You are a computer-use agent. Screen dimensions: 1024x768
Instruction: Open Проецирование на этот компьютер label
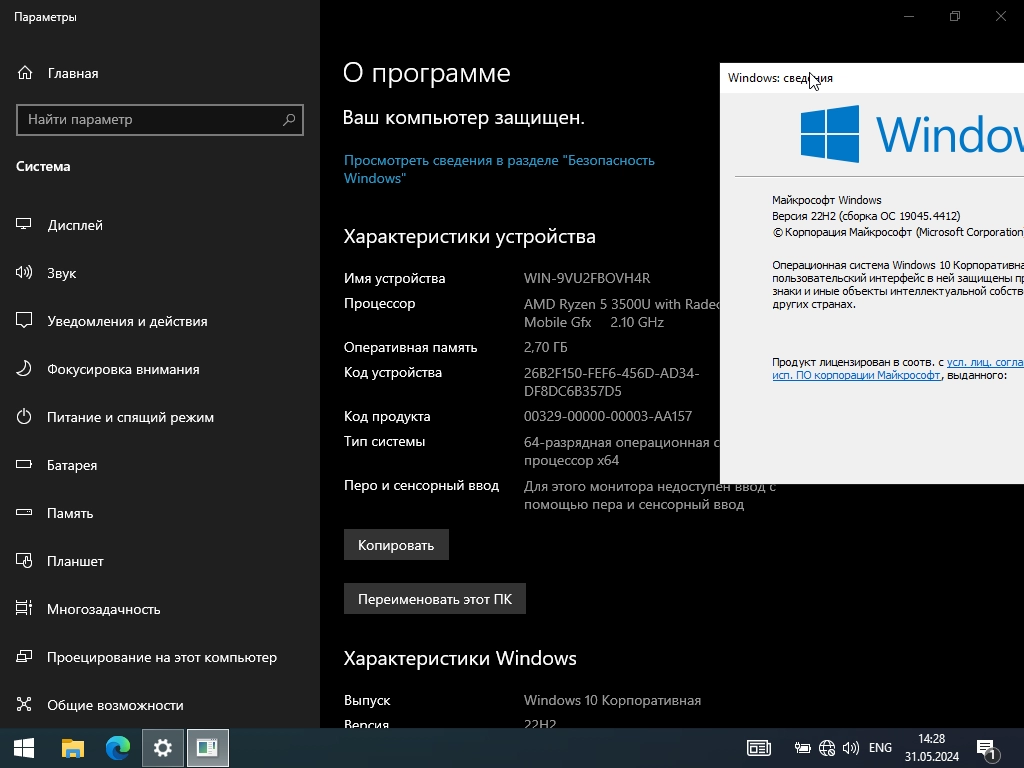[x=162, y=658]
